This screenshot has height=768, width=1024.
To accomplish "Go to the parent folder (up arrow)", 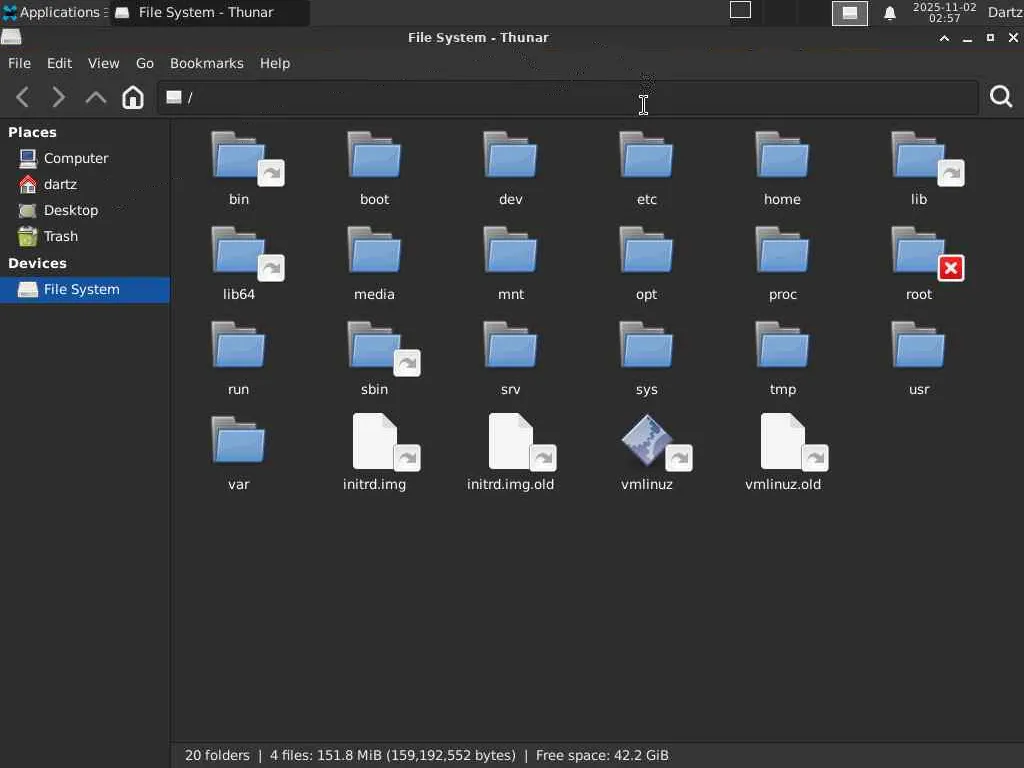I will (95, 97).
